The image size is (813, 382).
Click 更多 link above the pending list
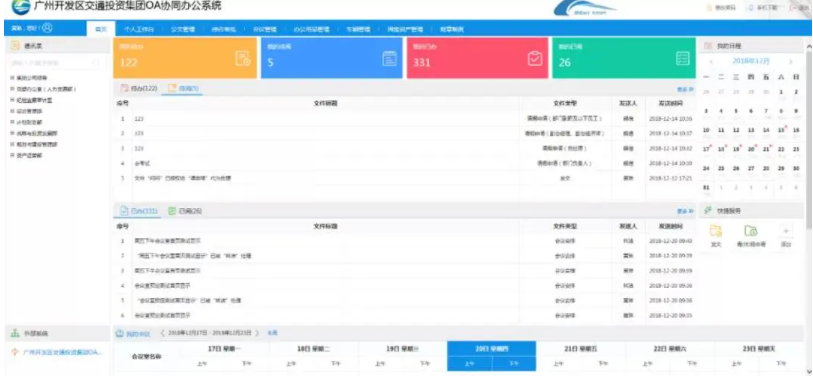point(685,89)
